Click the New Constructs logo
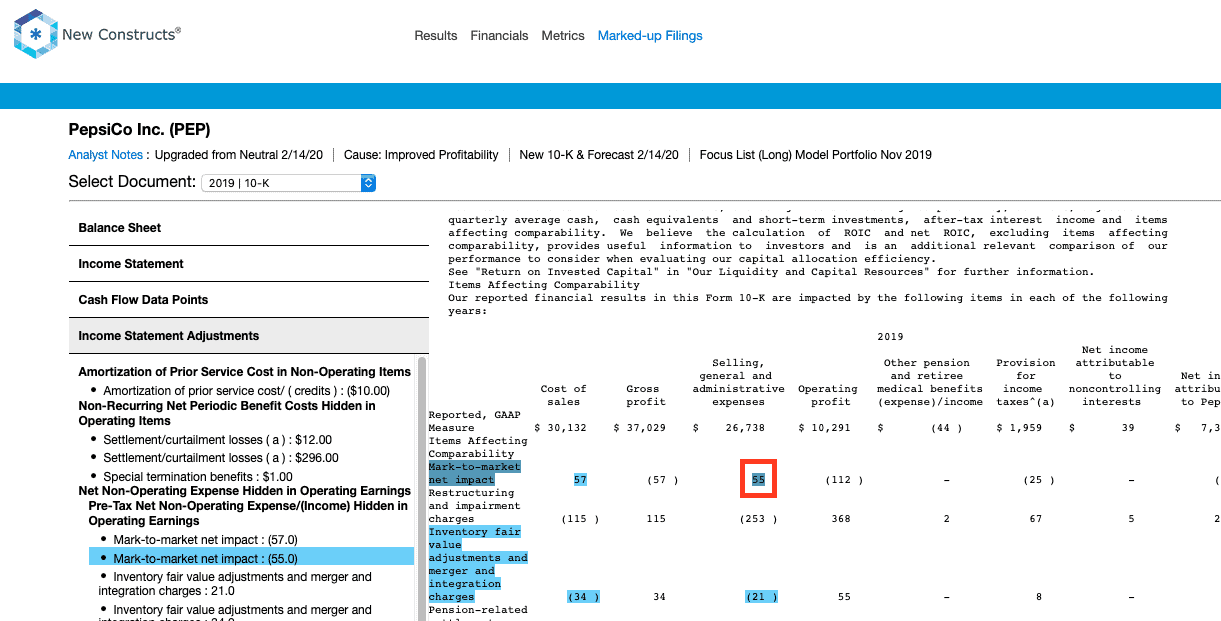 (x=97, y=35)
